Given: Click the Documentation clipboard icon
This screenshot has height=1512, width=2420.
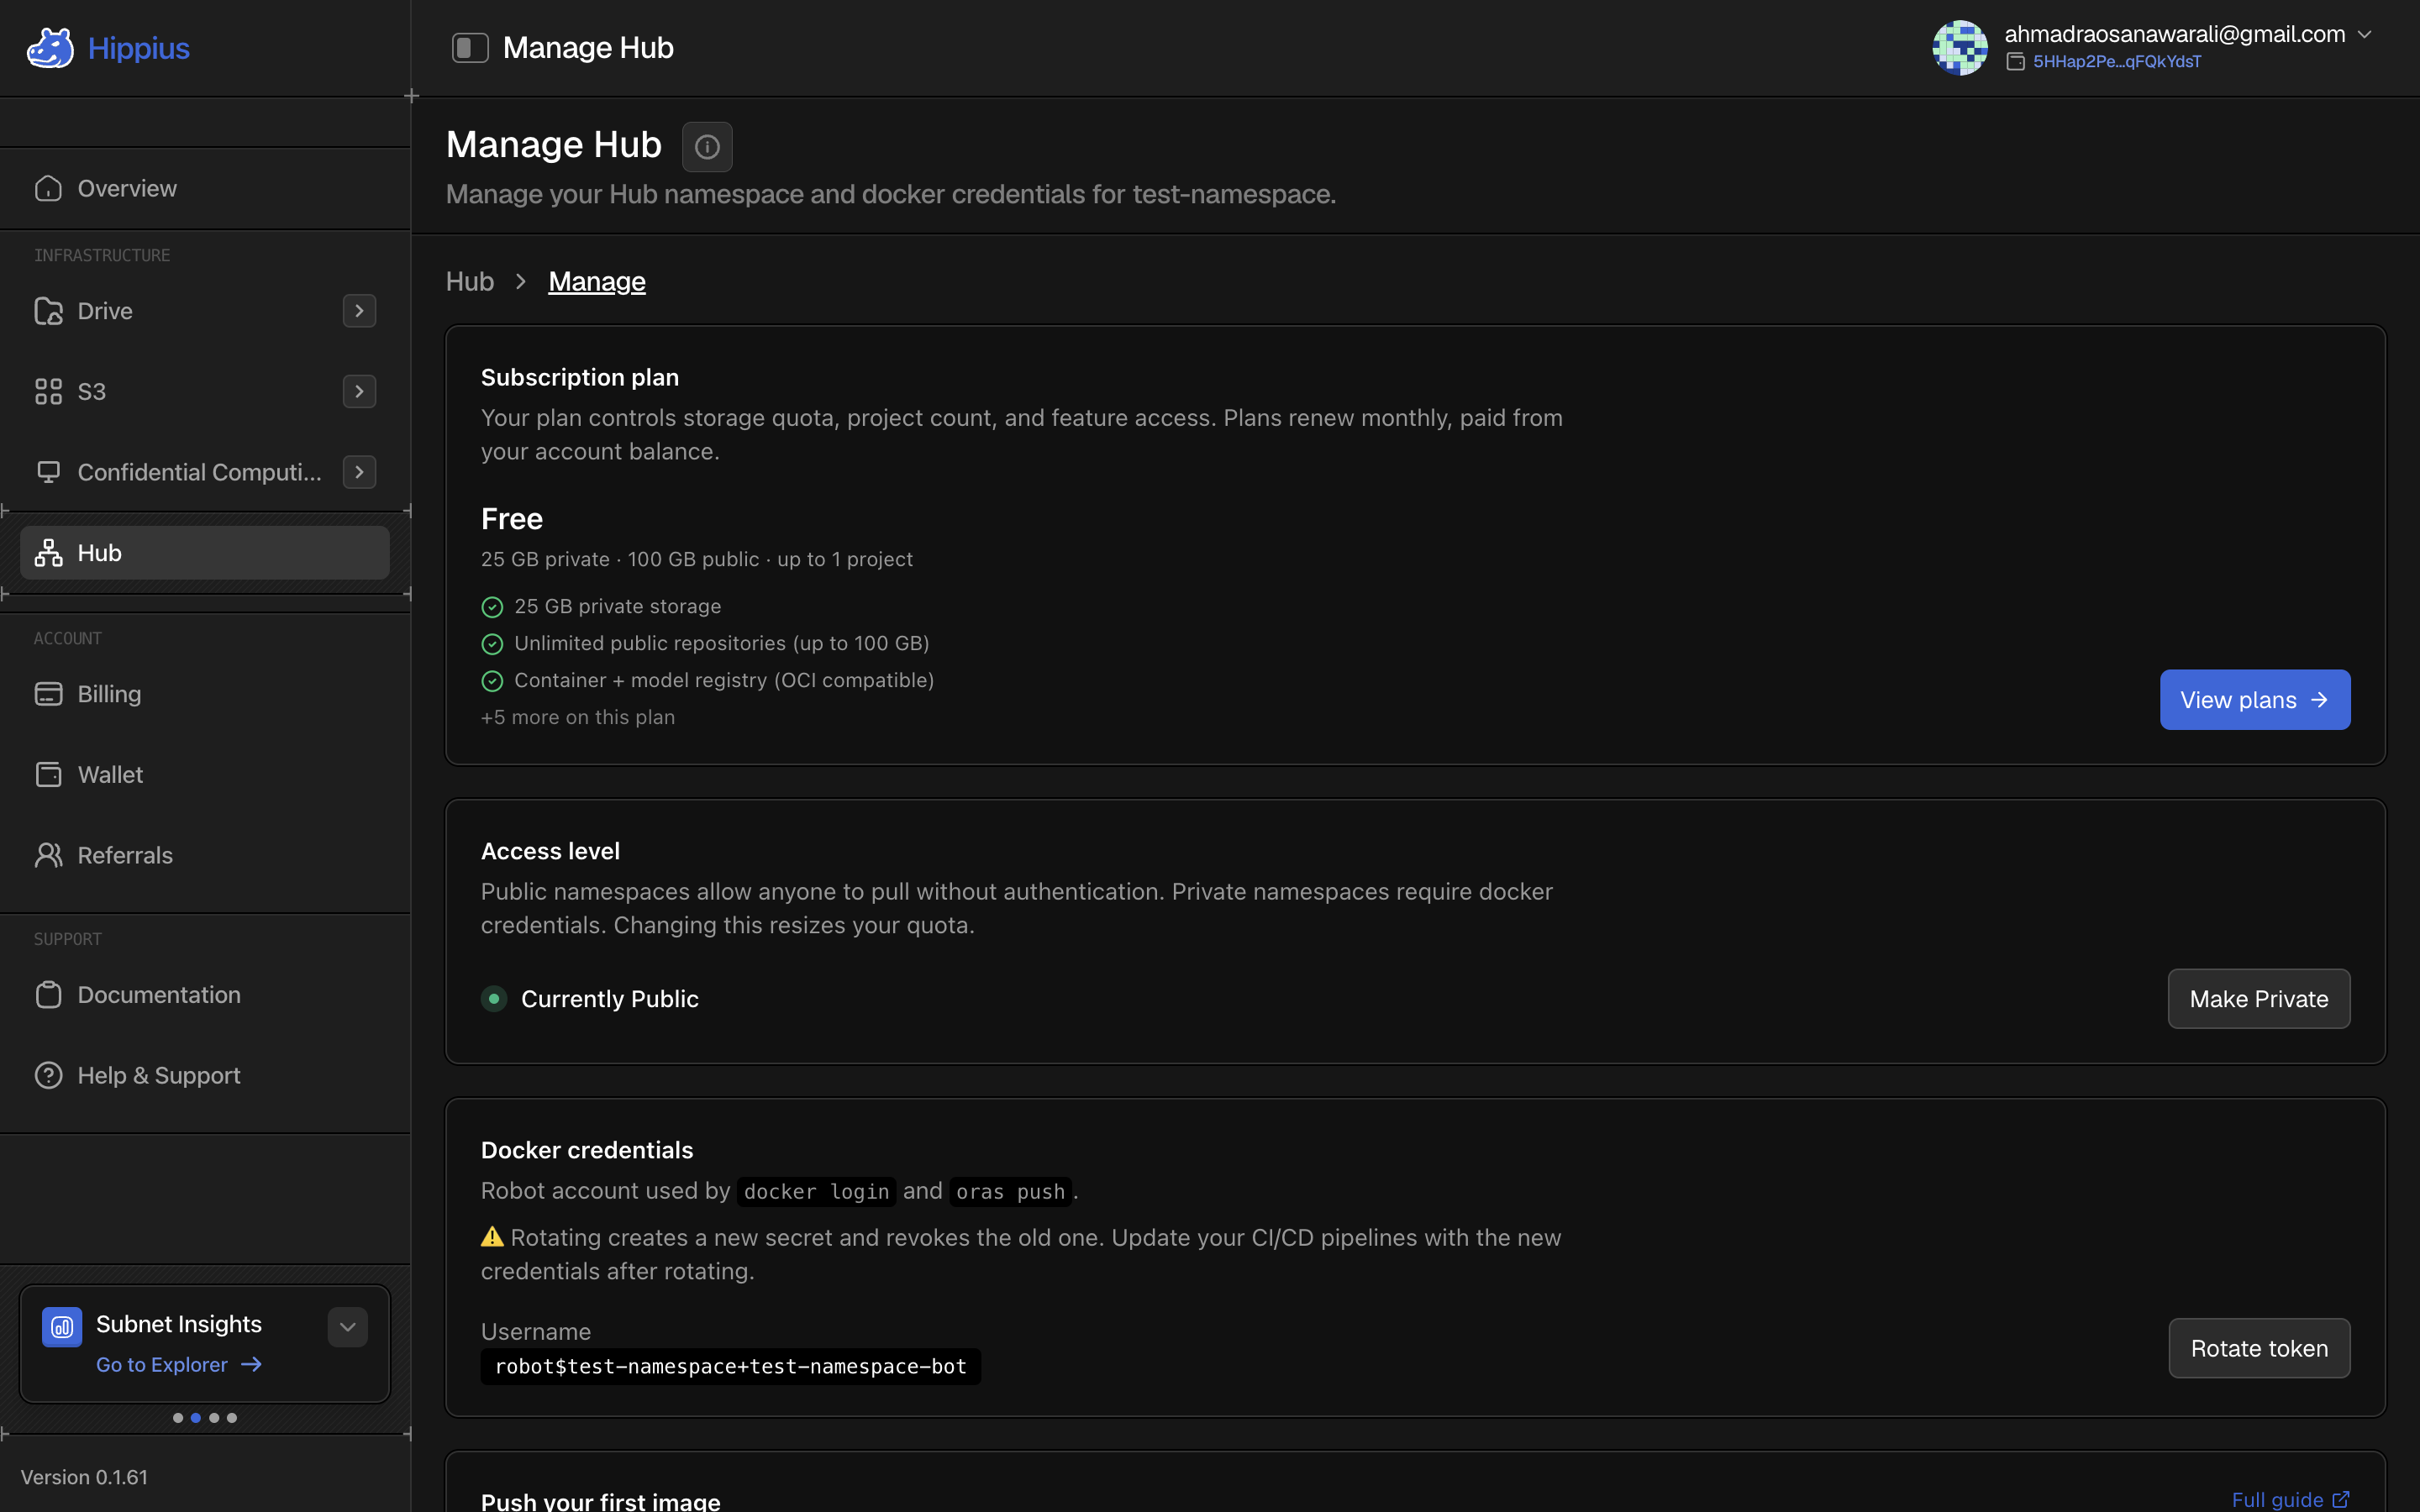Looking at the screenshot, I should [x=48, y=995].
